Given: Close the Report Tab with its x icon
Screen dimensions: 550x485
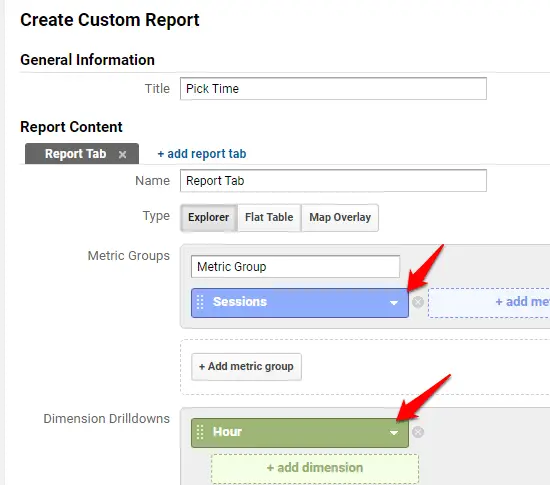Looking at the screenshot, I should (122, 155).
